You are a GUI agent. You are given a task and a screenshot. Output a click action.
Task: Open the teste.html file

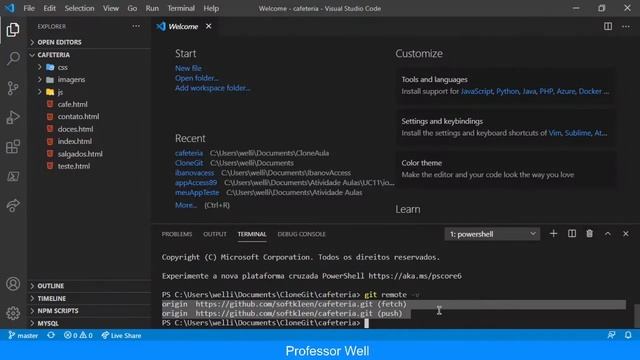[x=73, y=166]
